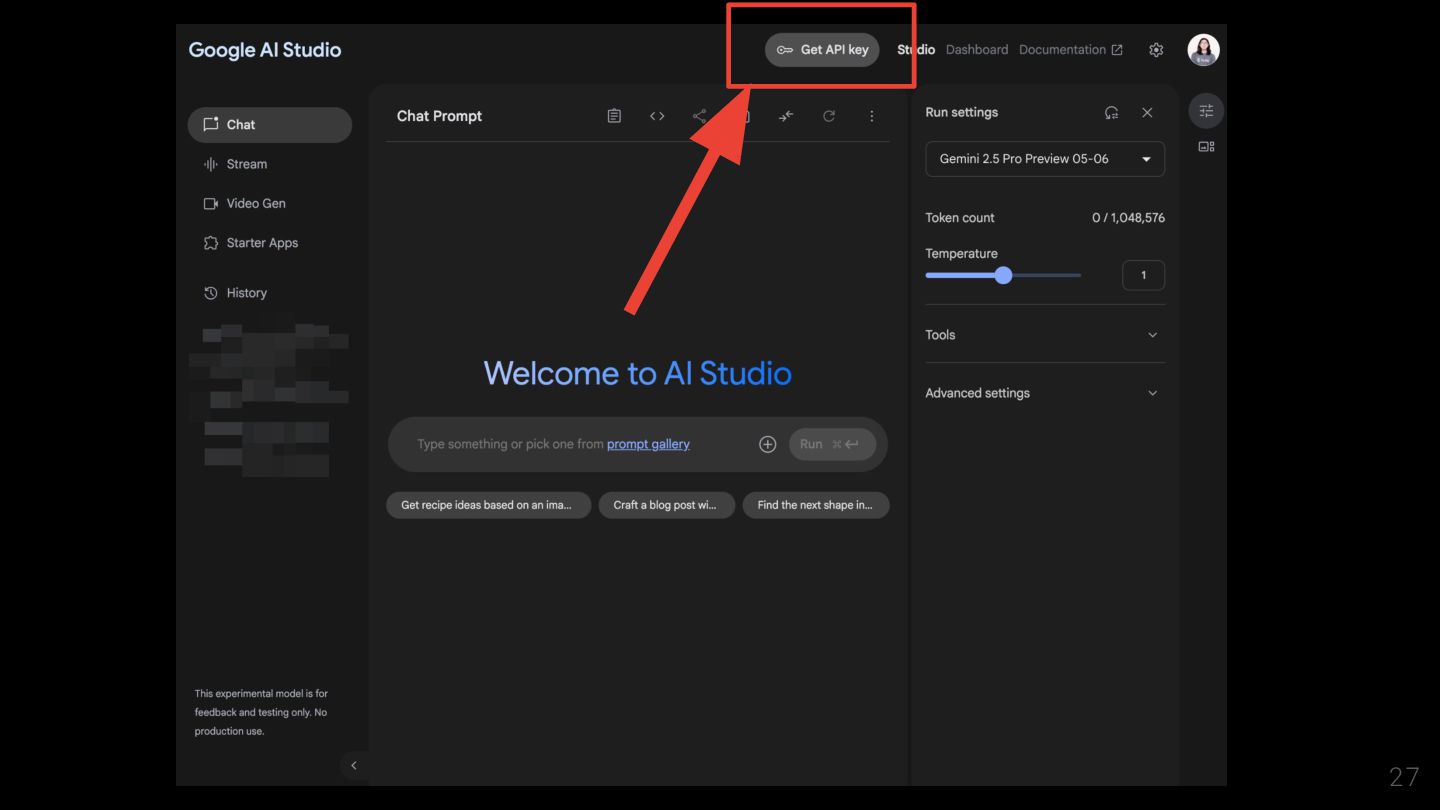Click the Temperature value field
1440x810 pixels.
click(x=1143, y=275)
